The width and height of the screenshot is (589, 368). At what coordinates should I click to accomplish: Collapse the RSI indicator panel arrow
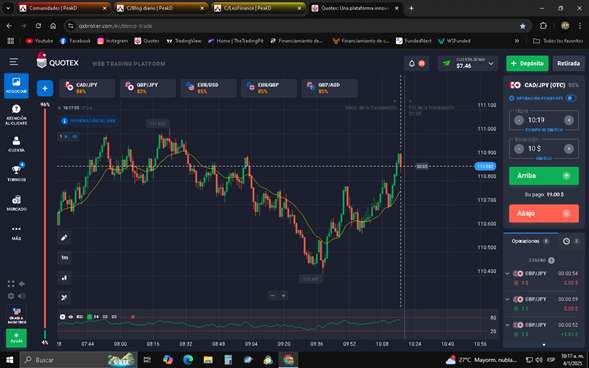[x=62, y=317]
